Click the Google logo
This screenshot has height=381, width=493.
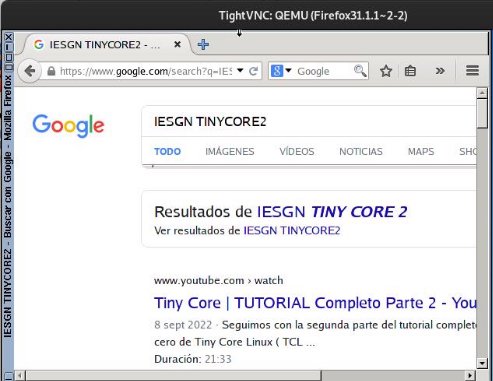(68, 126)
